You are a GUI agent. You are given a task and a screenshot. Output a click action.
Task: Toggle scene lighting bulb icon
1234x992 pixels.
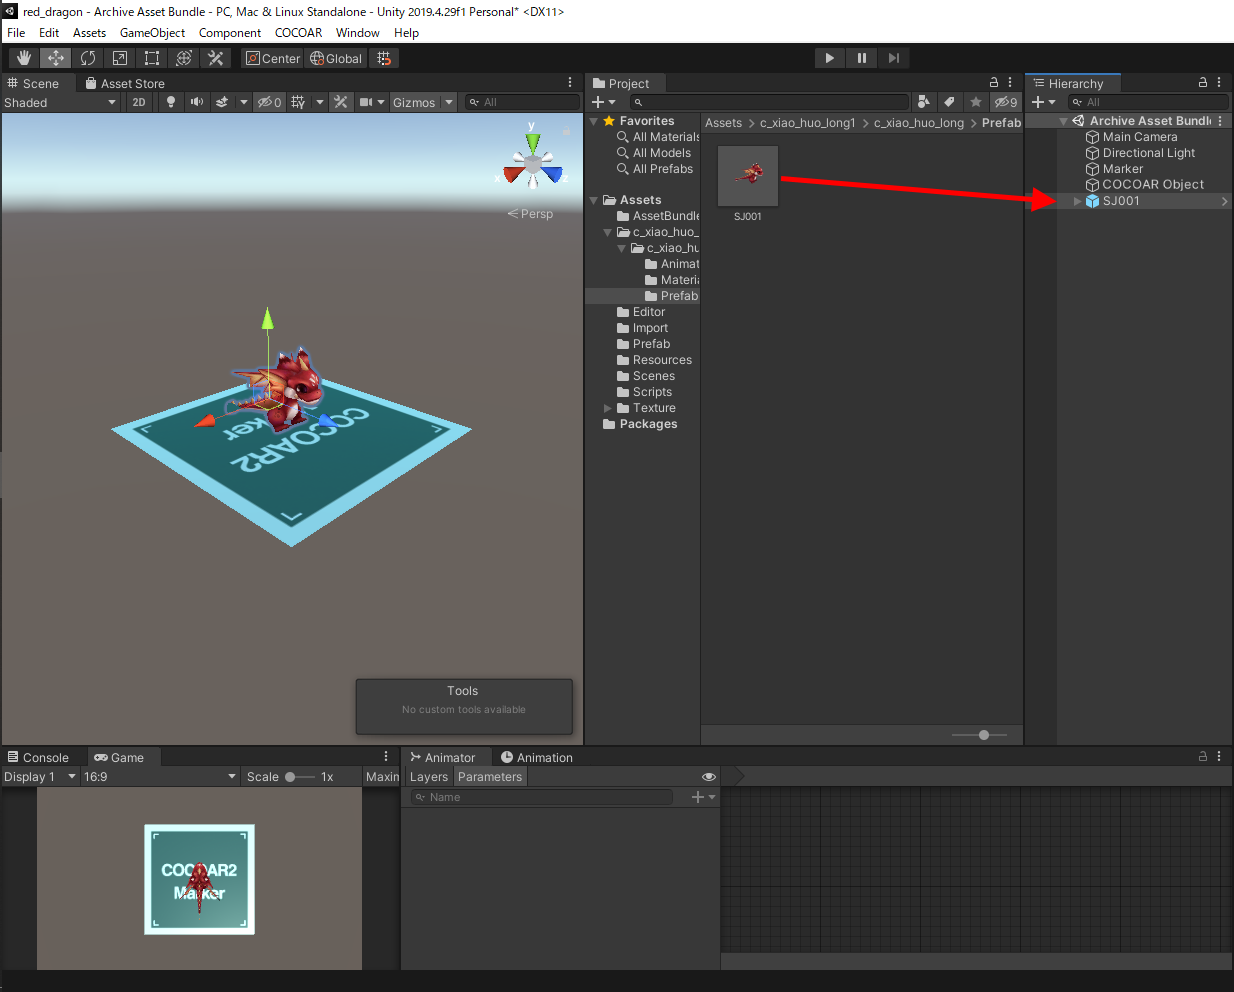point(171,102)
